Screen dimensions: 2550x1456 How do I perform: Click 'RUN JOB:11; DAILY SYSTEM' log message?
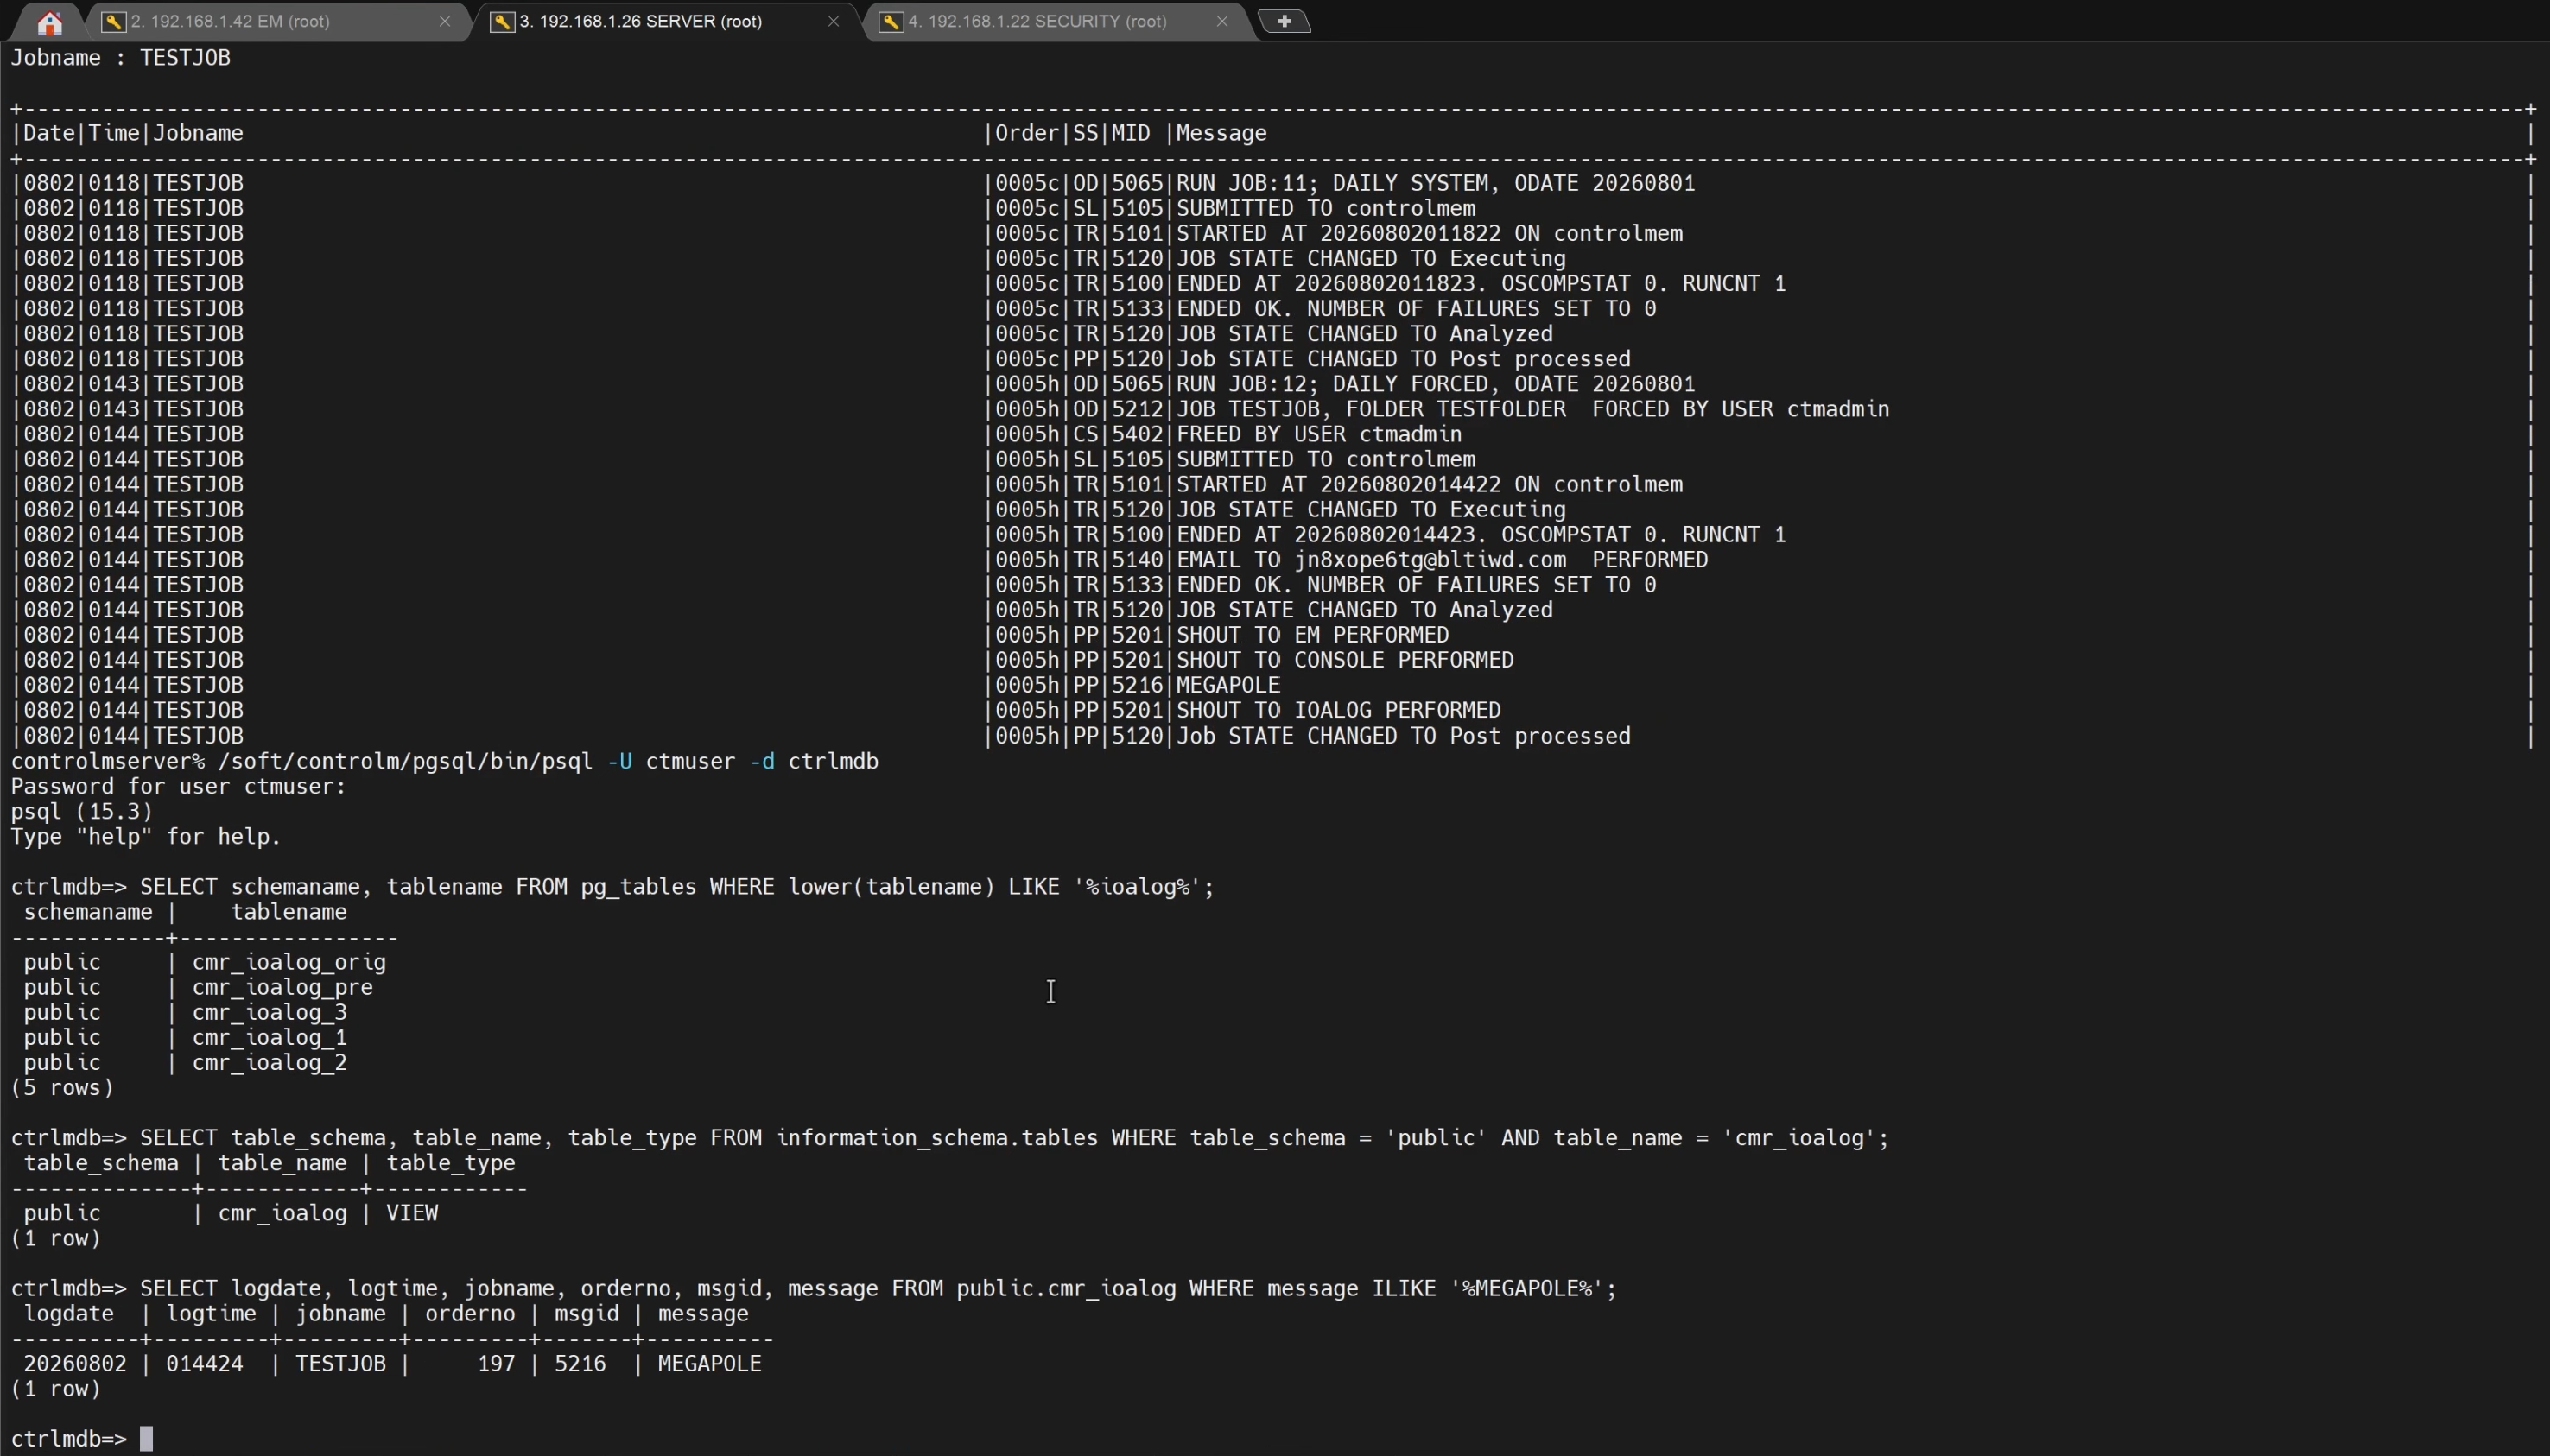1436,184
